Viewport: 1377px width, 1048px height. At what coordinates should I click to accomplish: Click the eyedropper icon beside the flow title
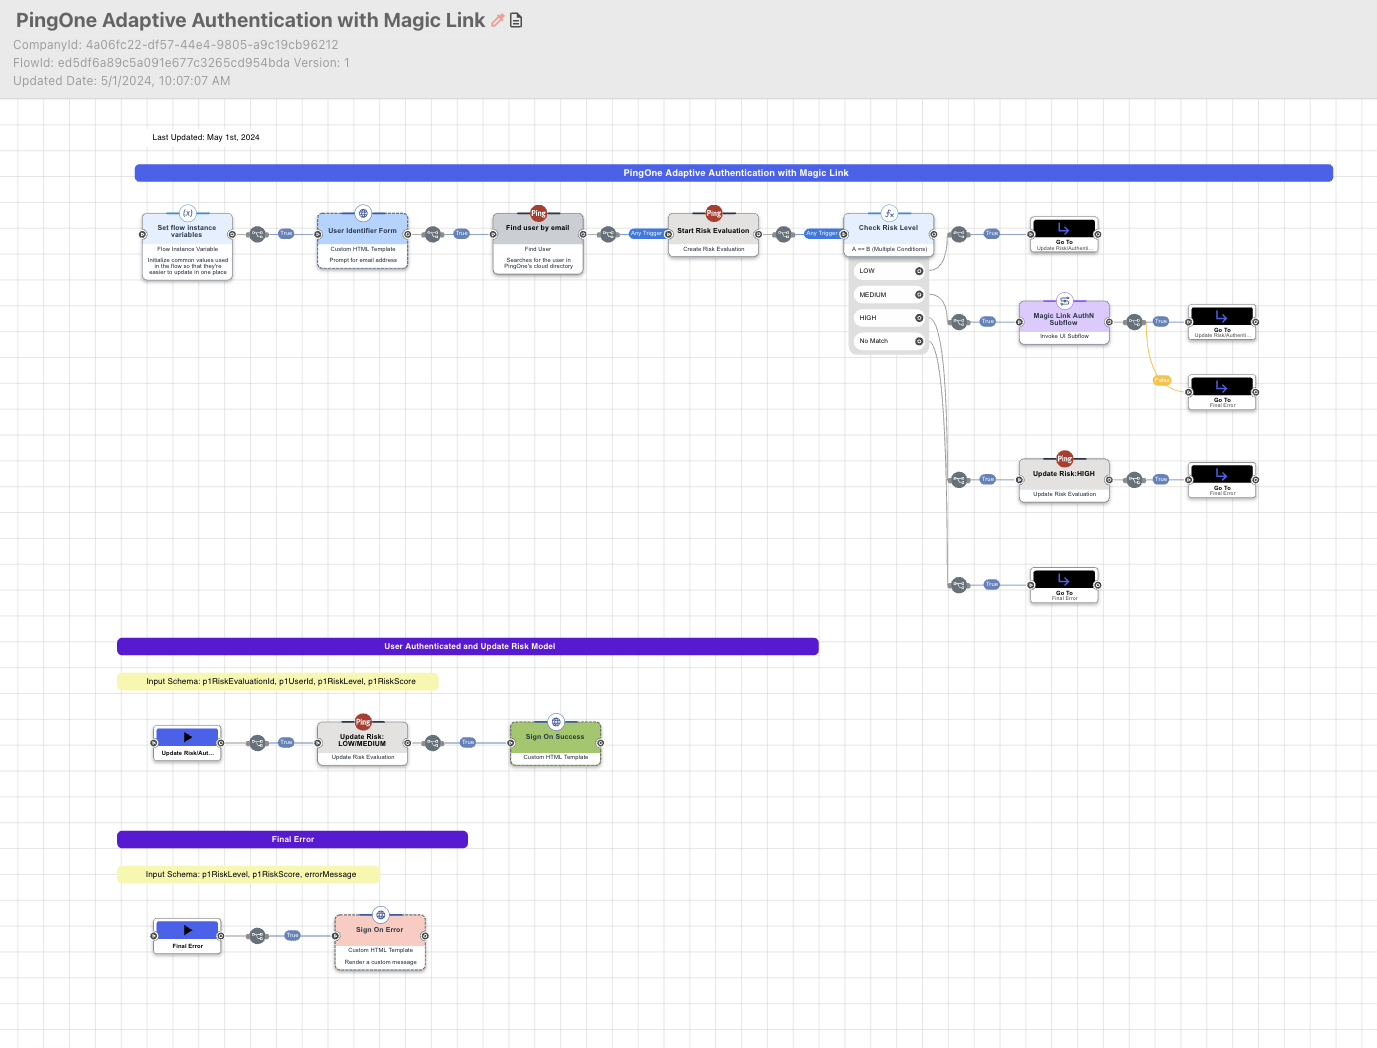497,20
